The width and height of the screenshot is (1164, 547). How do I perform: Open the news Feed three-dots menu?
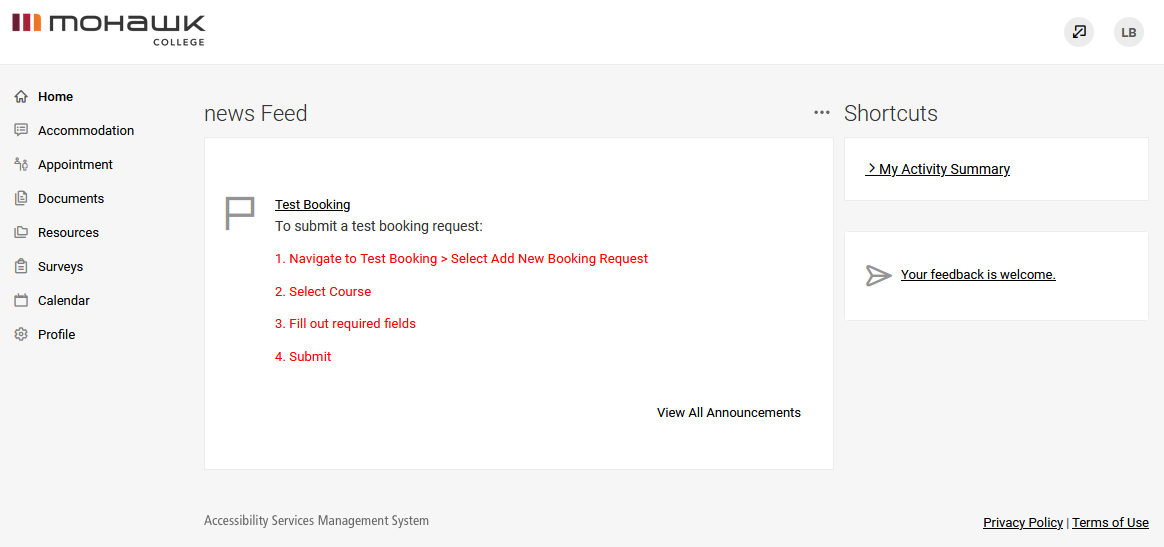tap(822, 113)
